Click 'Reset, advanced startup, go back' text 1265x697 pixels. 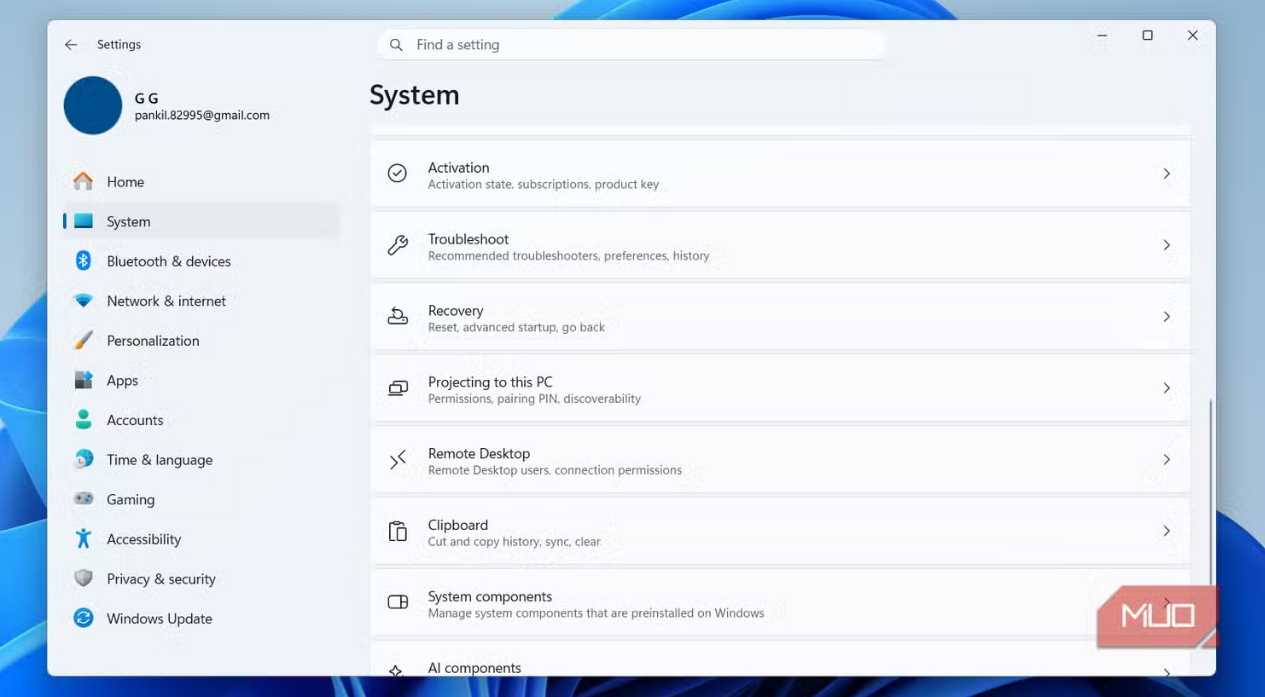tap(516, 327)
